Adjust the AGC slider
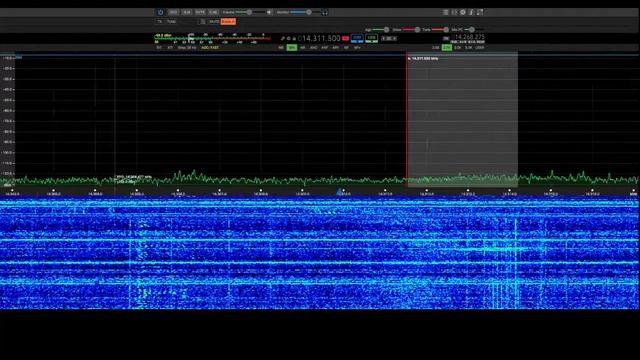 point(381,29)
